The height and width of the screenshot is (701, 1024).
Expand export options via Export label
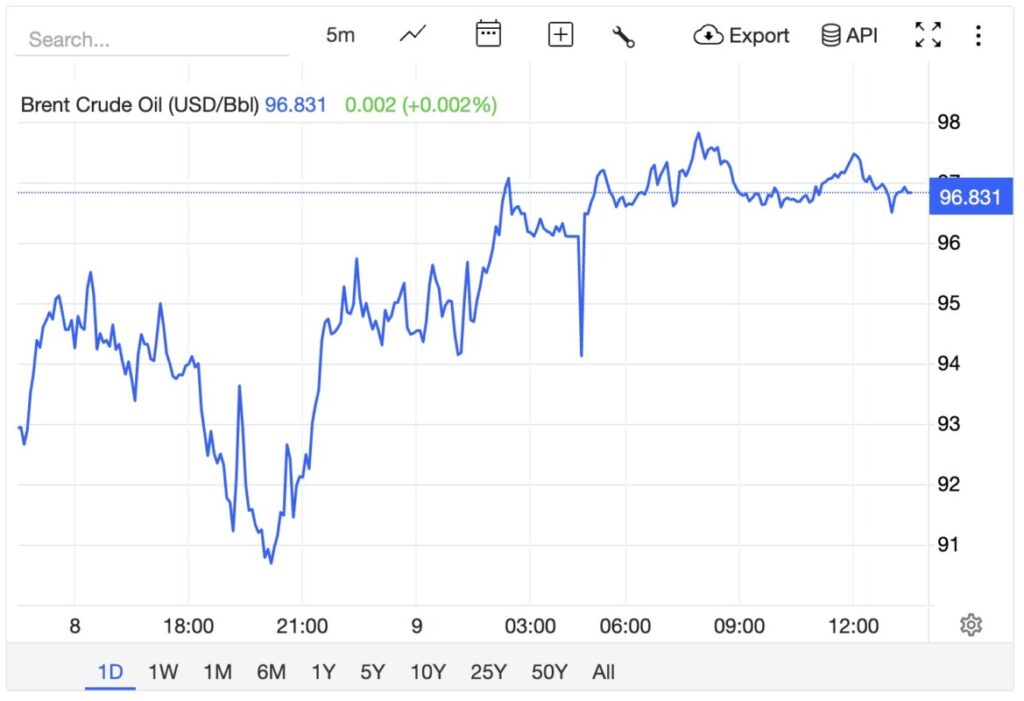click(759, 35)
